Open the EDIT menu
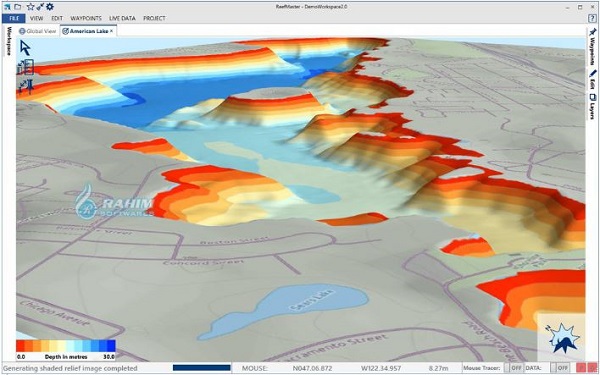The height and width of the screenshot is (375, 600). coord(57,18)
